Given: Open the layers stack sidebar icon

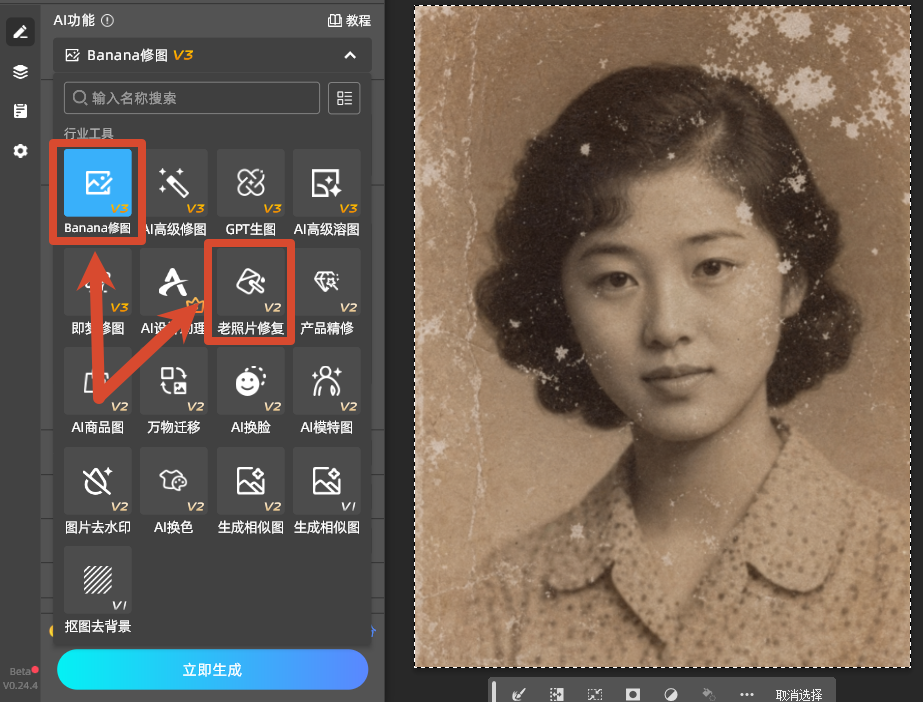Looking at the screenshot, I should [21, 72].
